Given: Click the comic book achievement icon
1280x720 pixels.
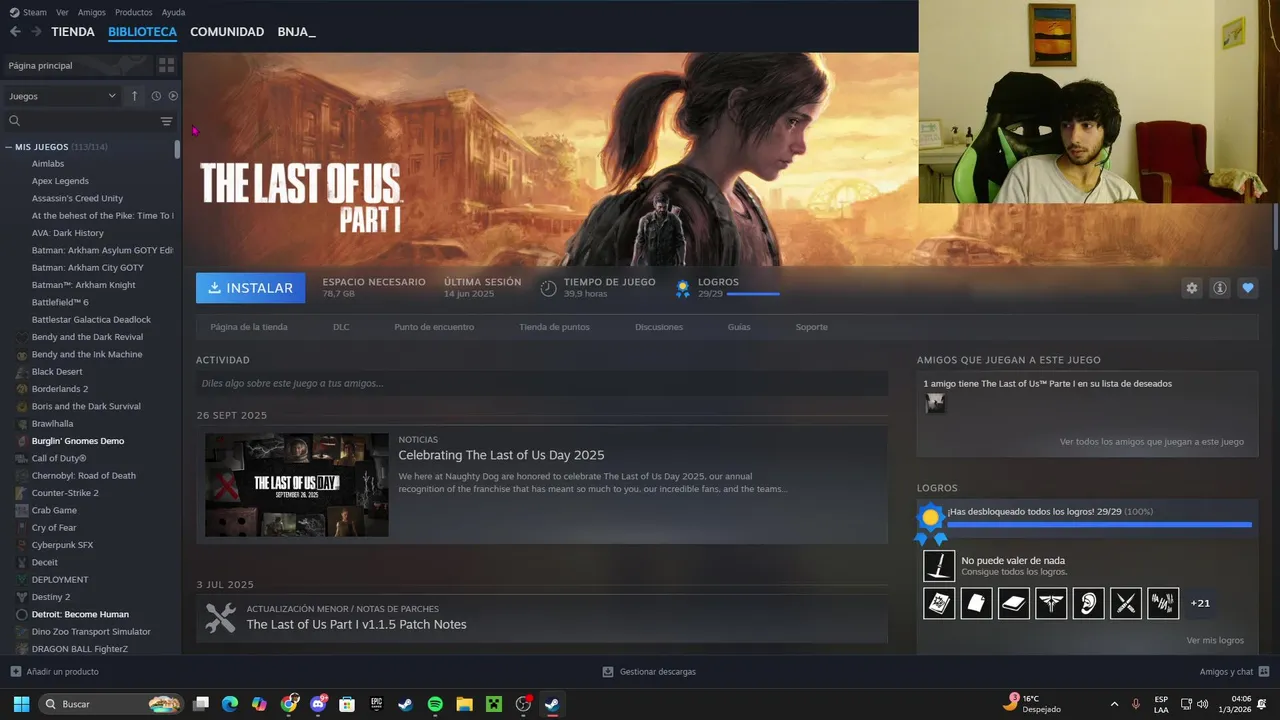Looking at the screenshot, I should click(x=939, y=603).
